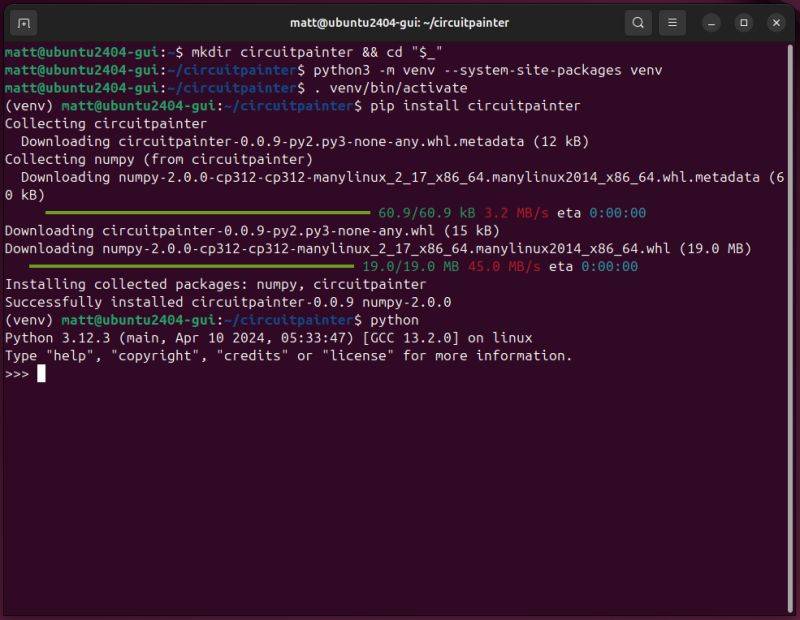Click the blinking block cursor

click(x=40, y=373)
